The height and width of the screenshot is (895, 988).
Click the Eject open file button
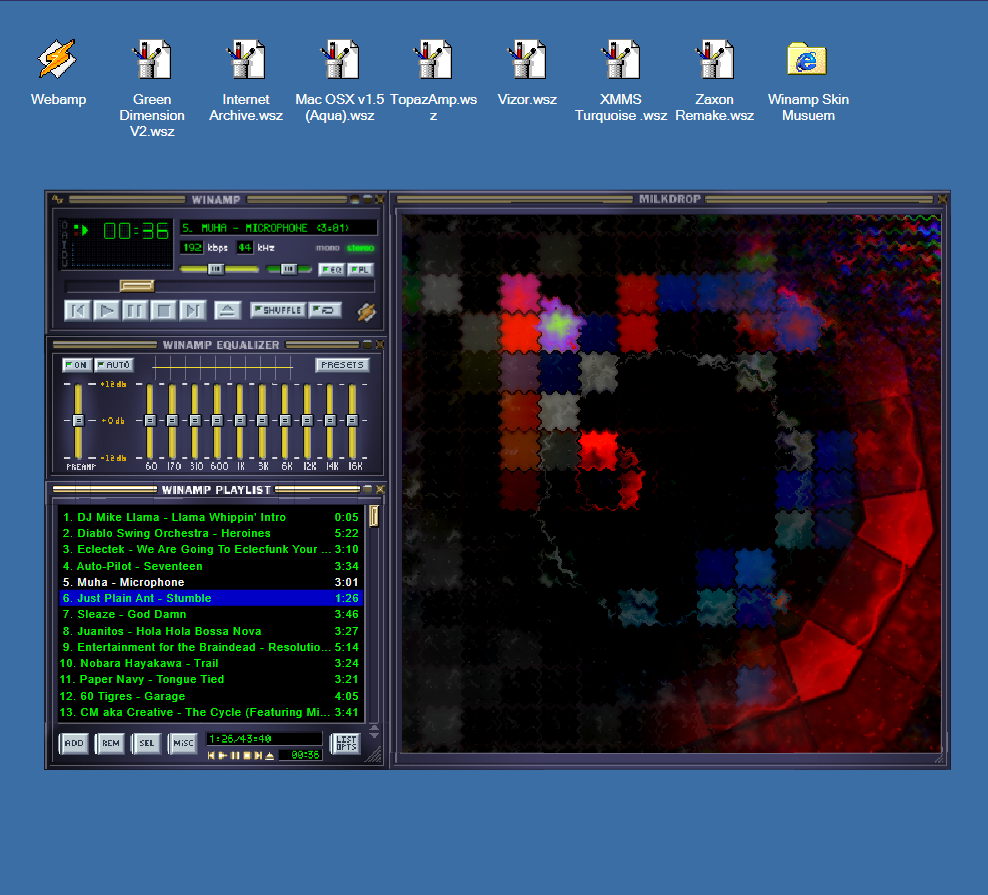(227, 310)
